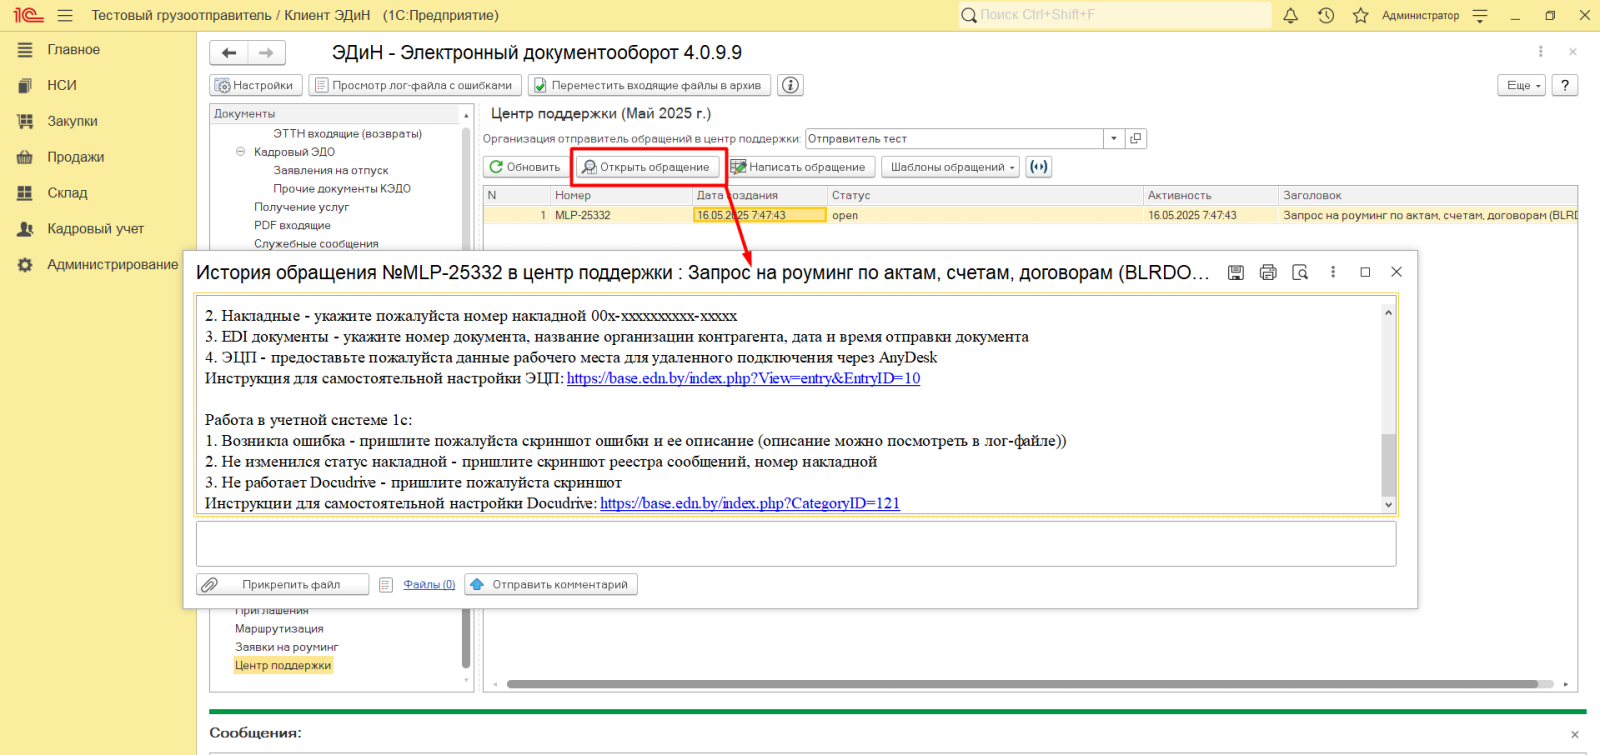Open notifications bell icon
The image size is (1600, 755).
pyautogui.click(x=1290, y=15)
